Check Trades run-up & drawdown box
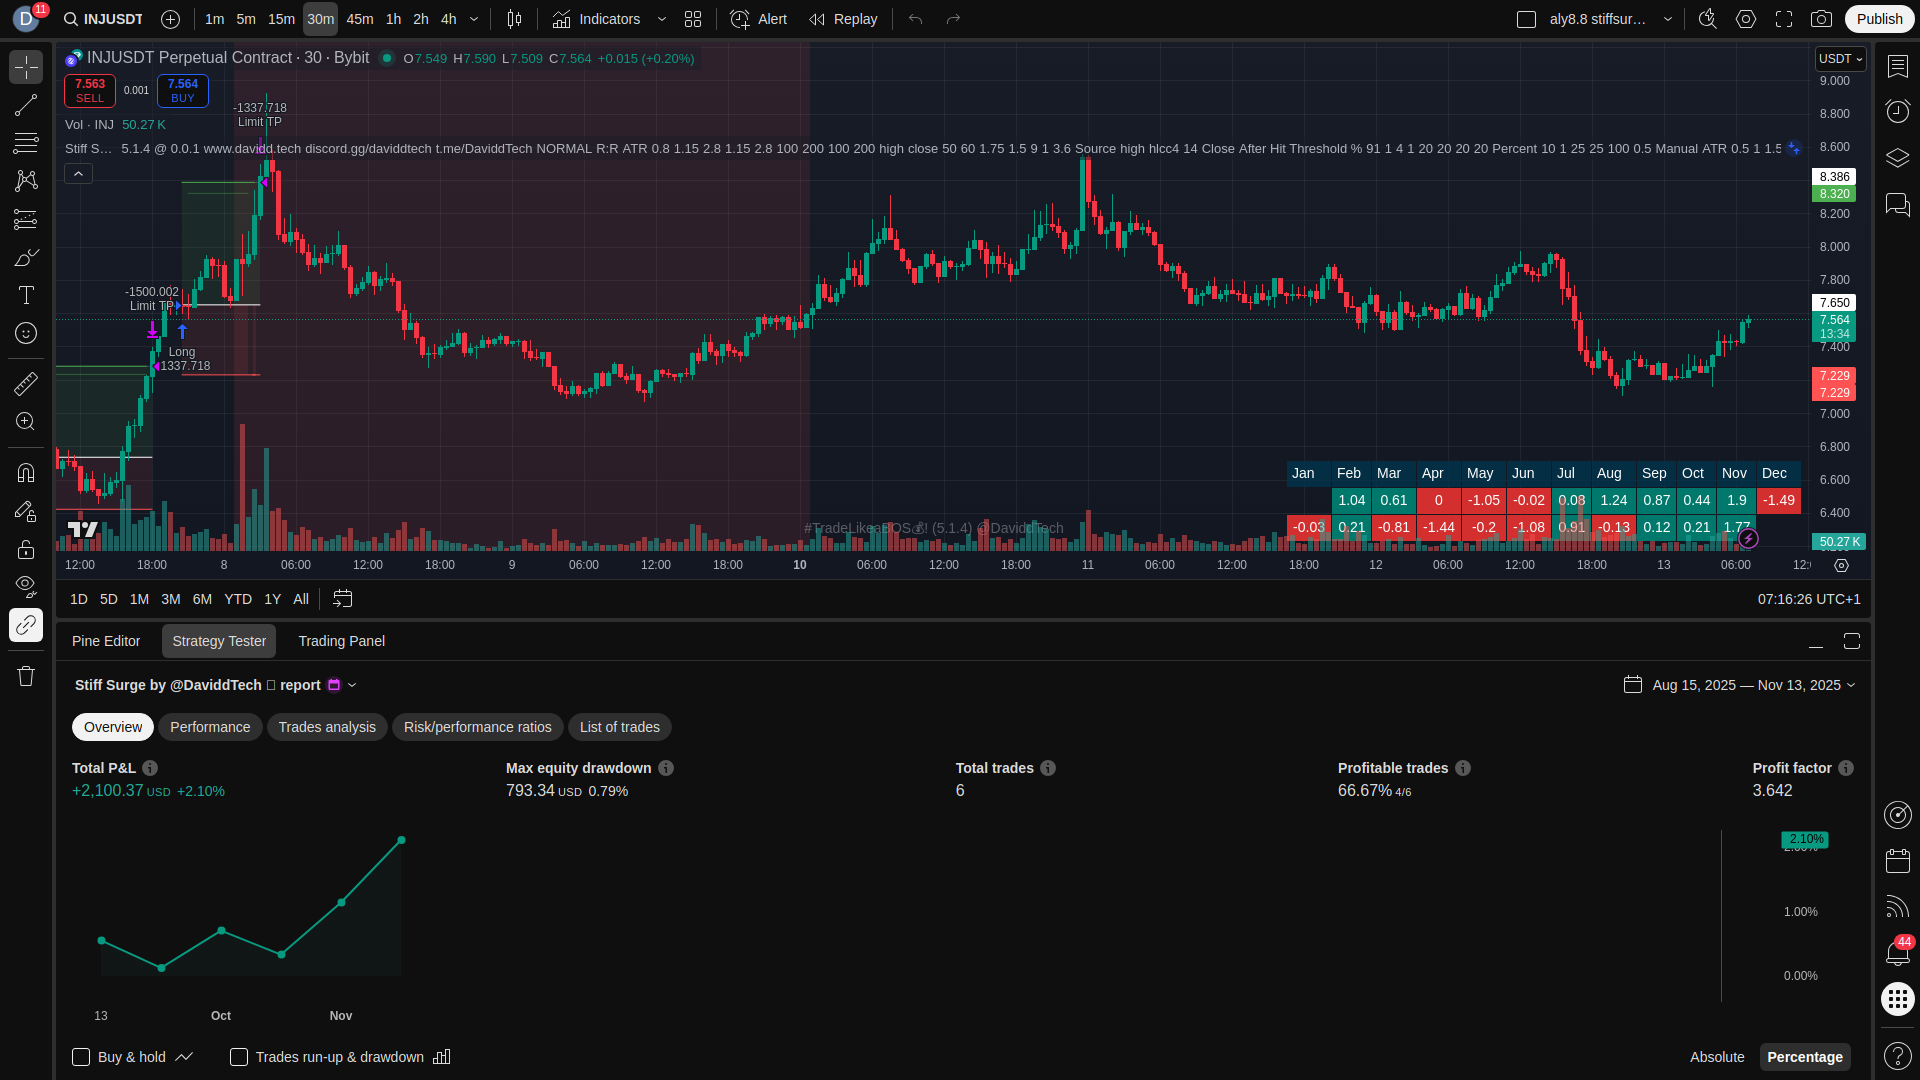 point(239,1057)
